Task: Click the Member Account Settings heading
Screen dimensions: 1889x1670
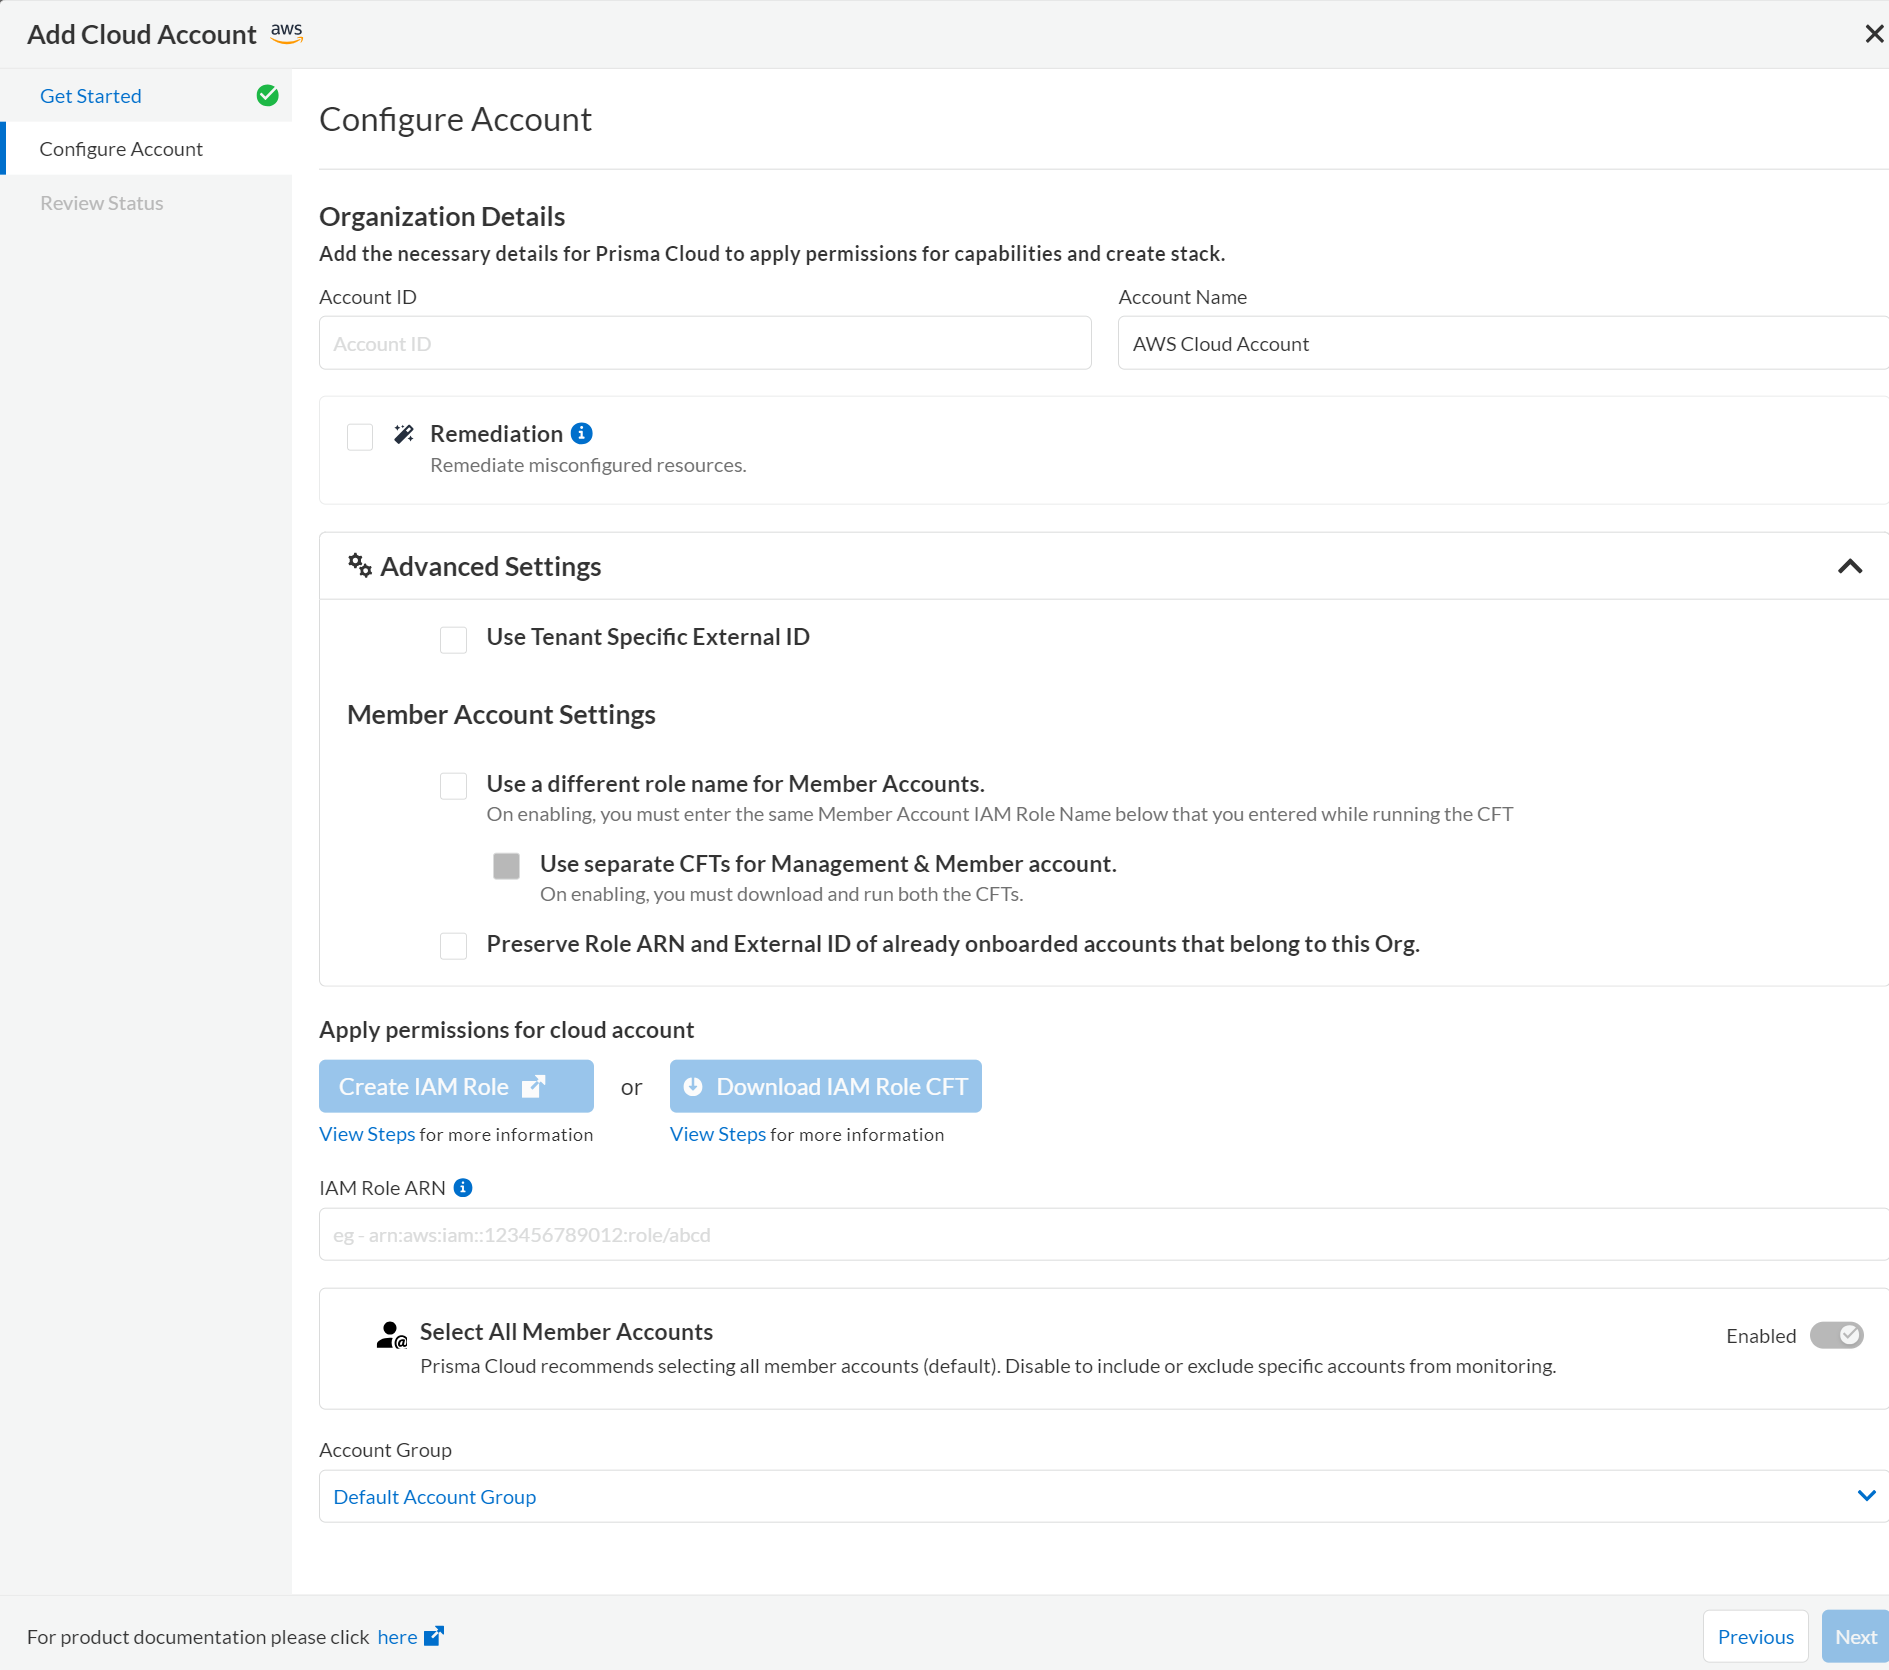Action: click(502, 715)
